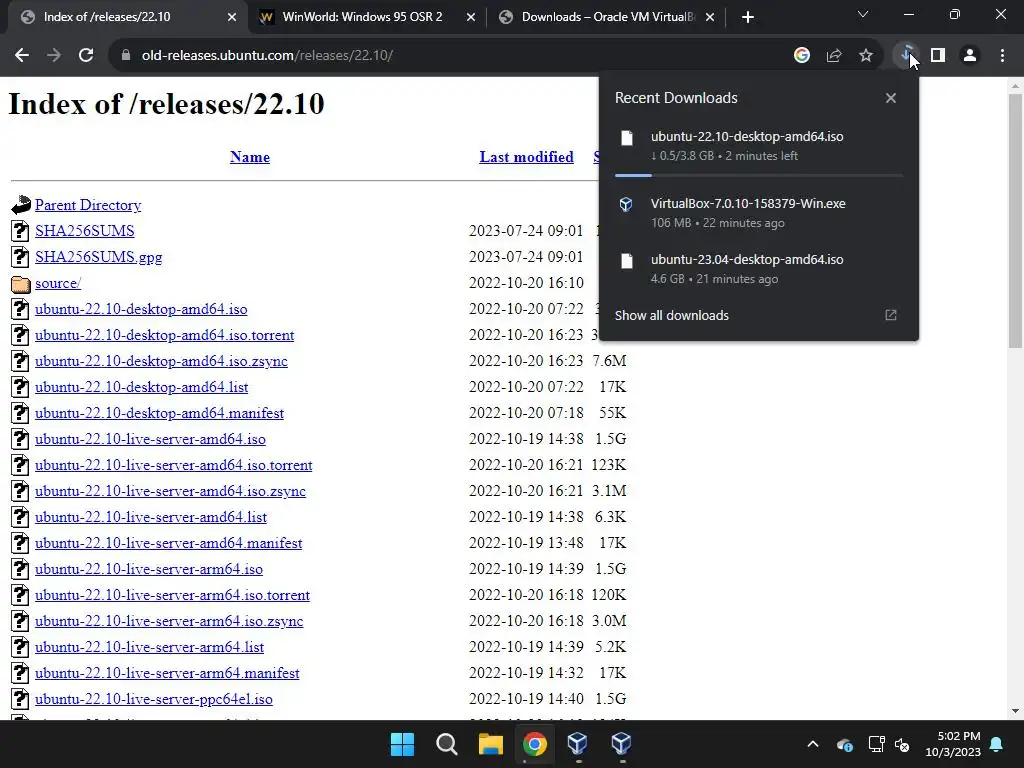Screen dimensions: 1024x768
Task: Share this page using share icon
Action: [x=833, y=56]
